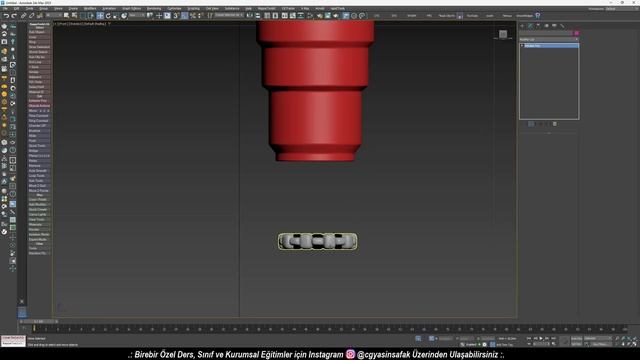Open the Modifier List dropdown
The height and width of the screenshot is (360, 640).
click(549, 40)
